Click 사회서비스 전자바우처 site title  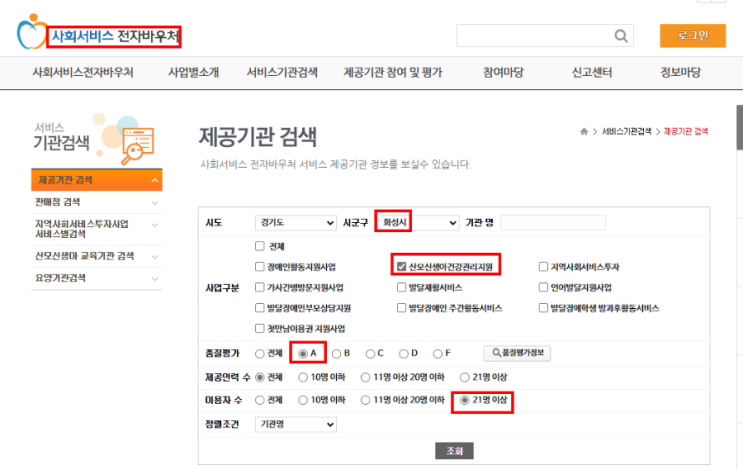point(115,36)
